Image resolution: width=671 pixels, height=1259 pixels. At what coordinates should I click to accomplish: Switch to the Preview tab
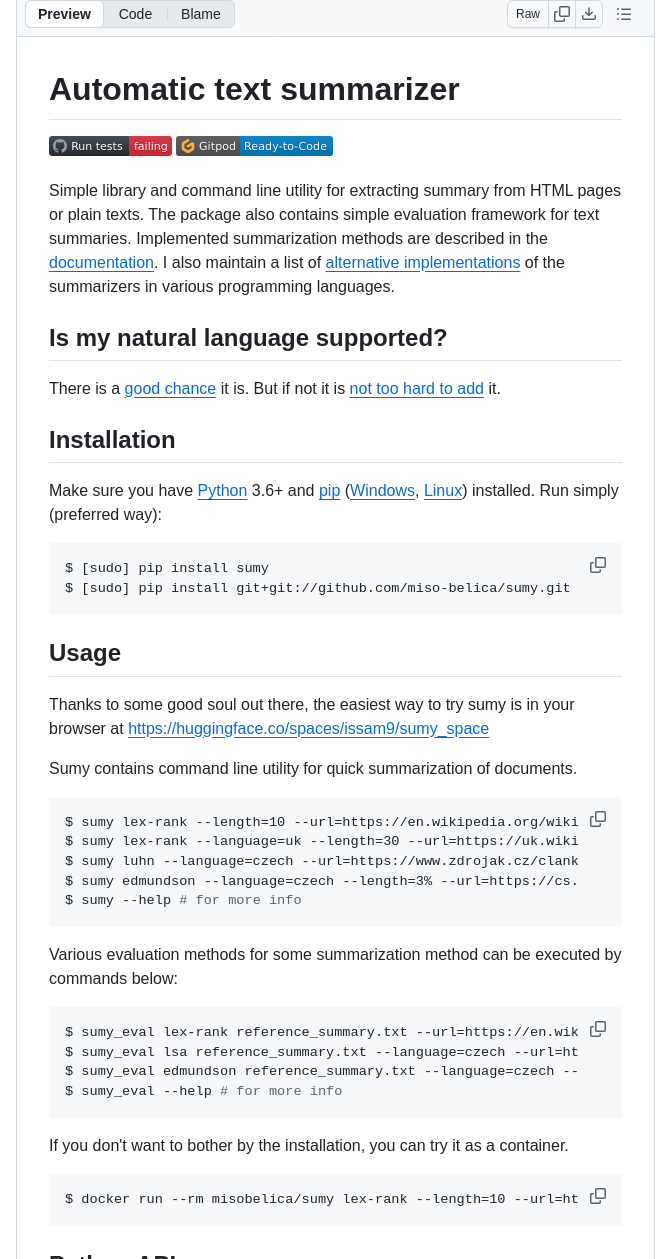pyautogui.click(x=64, y=14)
